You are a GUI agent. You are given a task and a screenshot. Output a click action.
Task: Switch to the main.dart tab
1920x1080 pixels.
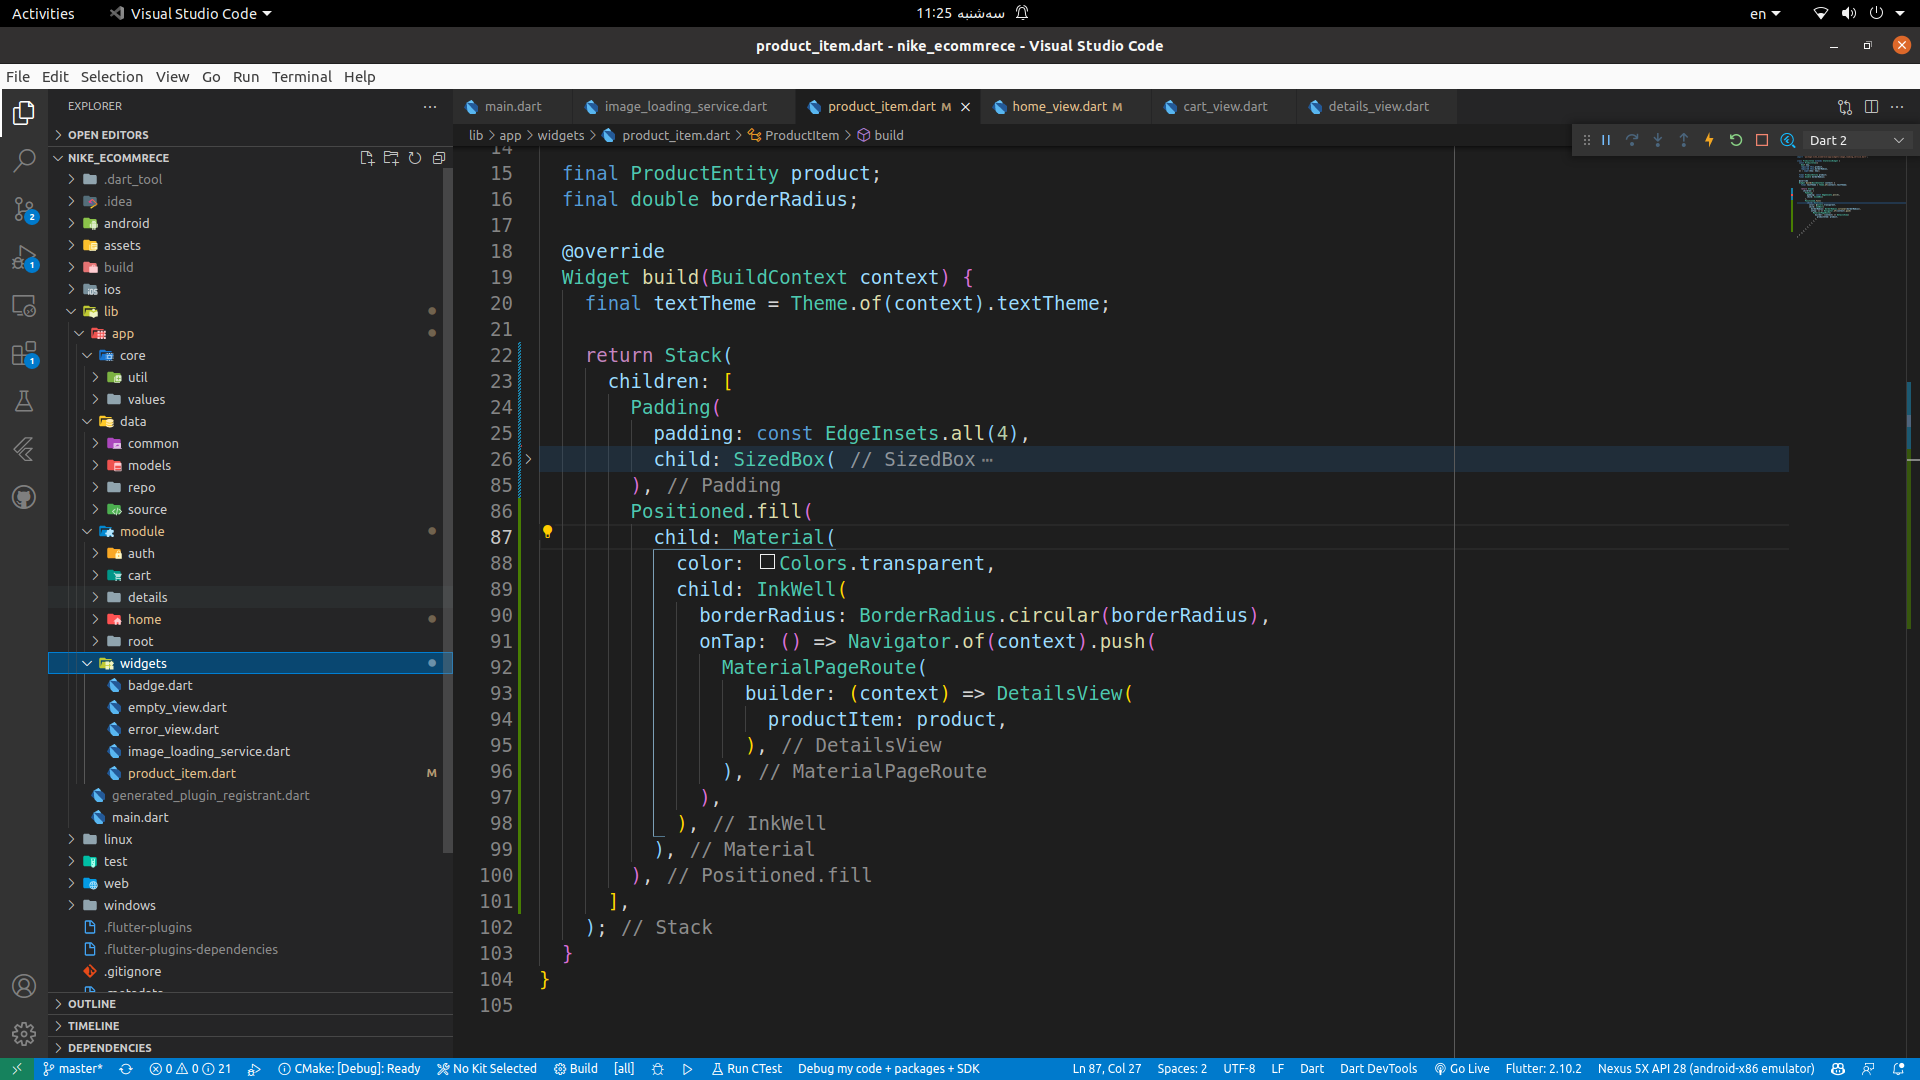coord(513,107)
